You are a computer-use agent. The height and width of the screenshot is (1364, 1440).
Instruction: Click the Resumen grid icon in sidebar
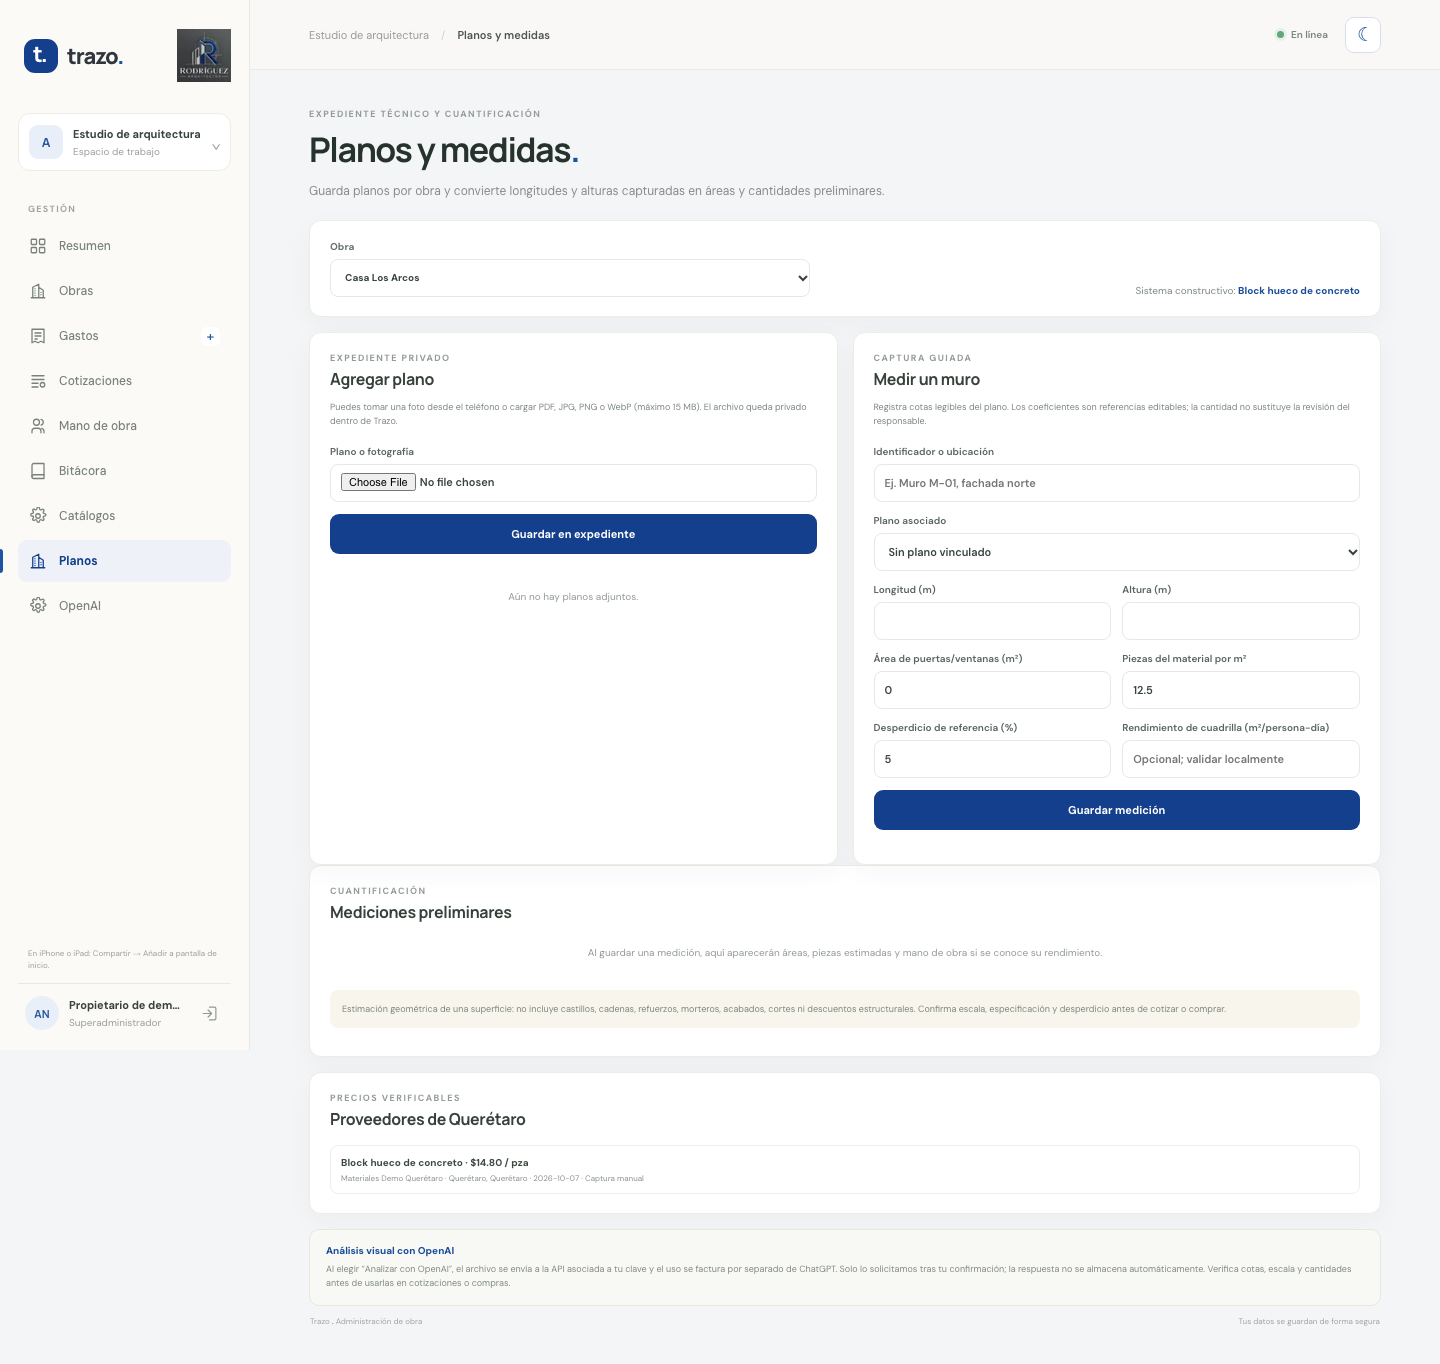(38, 246)
